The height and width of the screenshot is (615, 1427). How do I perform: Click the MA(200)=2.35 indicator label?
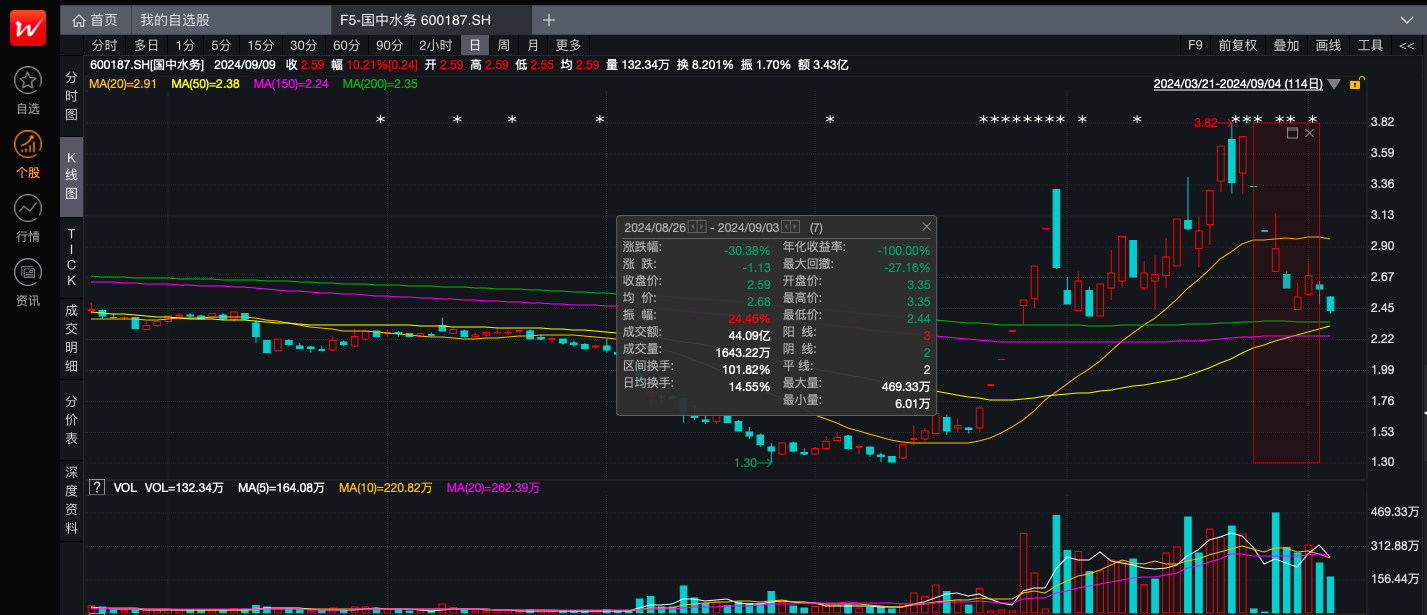[x=379, y=84]
